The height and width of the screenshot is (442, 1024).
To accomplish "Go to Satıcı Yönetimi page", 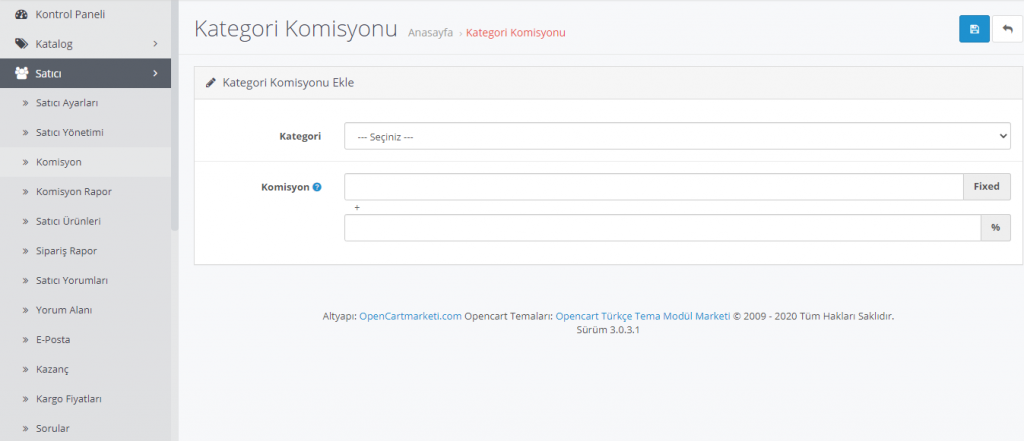I will (x=70, y=132).
